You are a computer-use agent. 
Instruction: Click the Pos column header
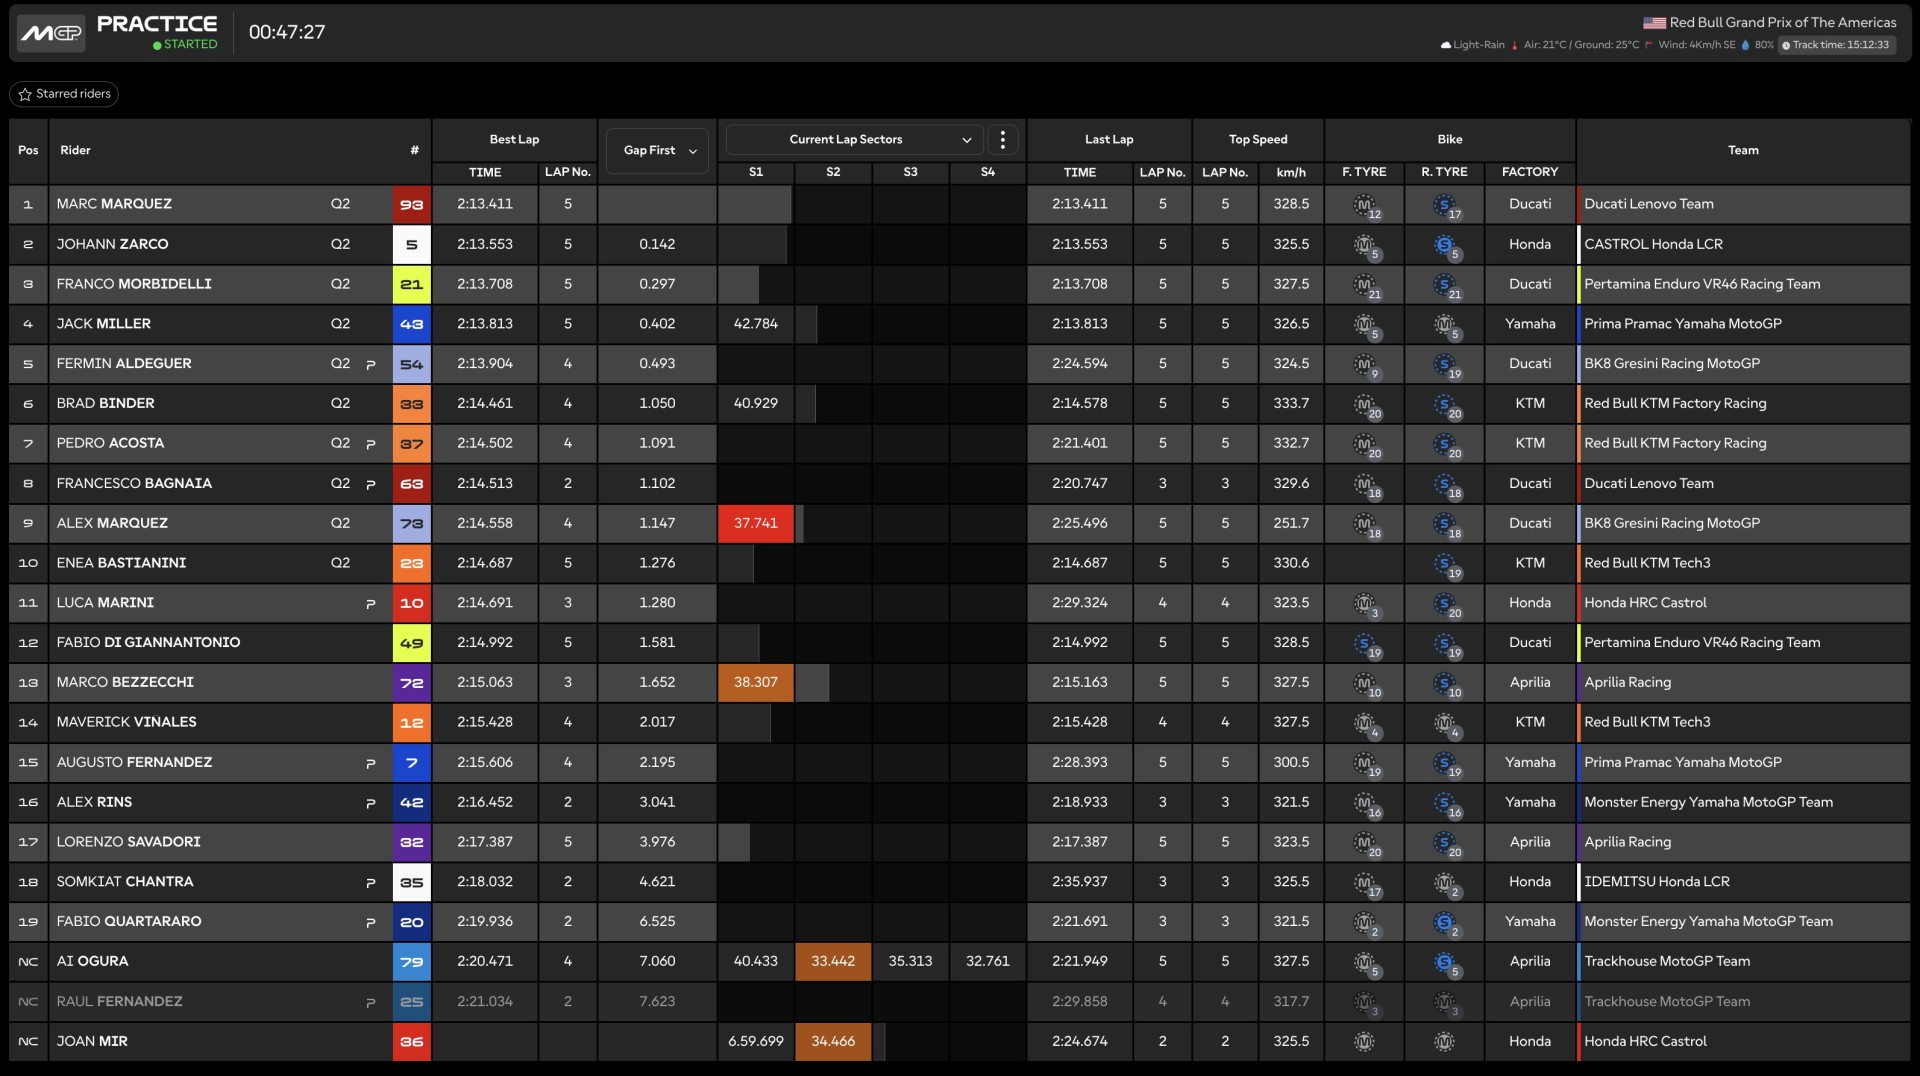[28, 151]
